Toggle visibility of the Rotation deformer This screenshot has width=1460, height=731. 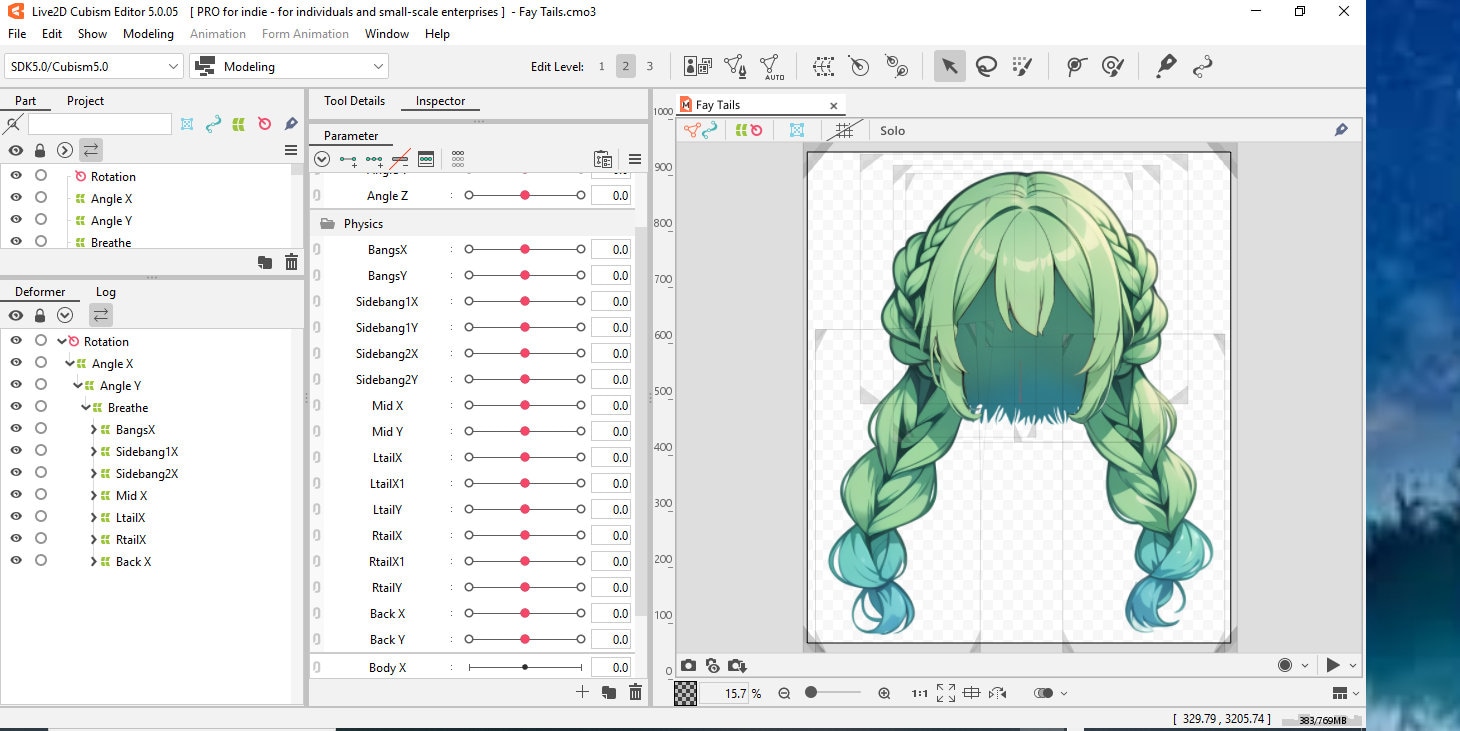15,341
